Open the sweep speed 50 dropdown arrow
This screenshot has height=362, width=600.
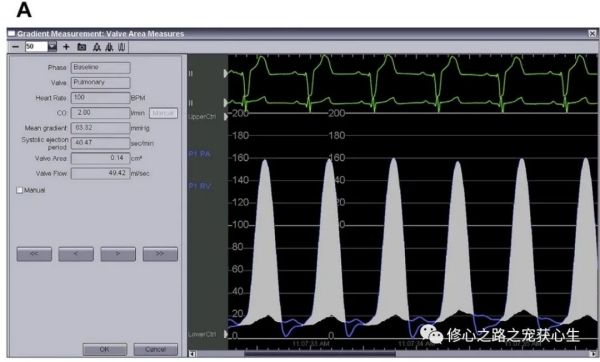pos(52,47)
